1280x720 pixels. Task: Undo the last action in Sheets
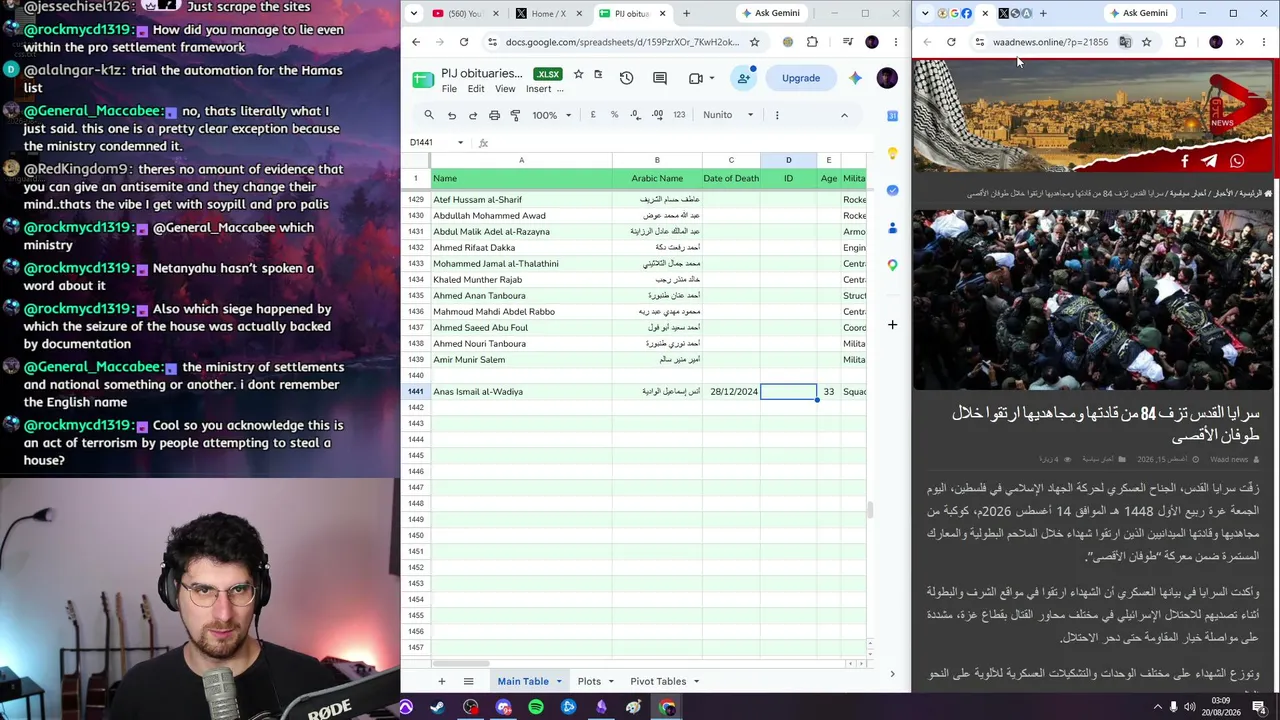[x=452, y=115]
